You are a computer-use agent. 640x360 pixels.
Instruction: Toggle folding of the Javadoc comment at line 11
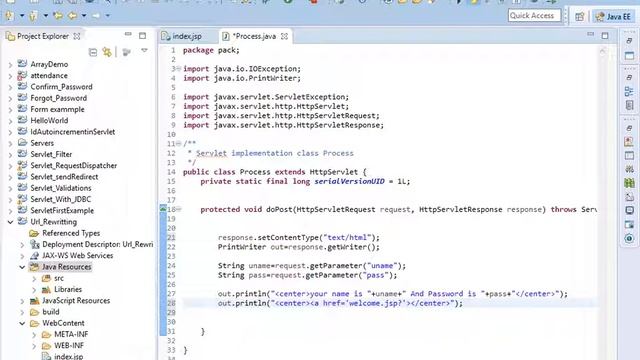[178, 143]
